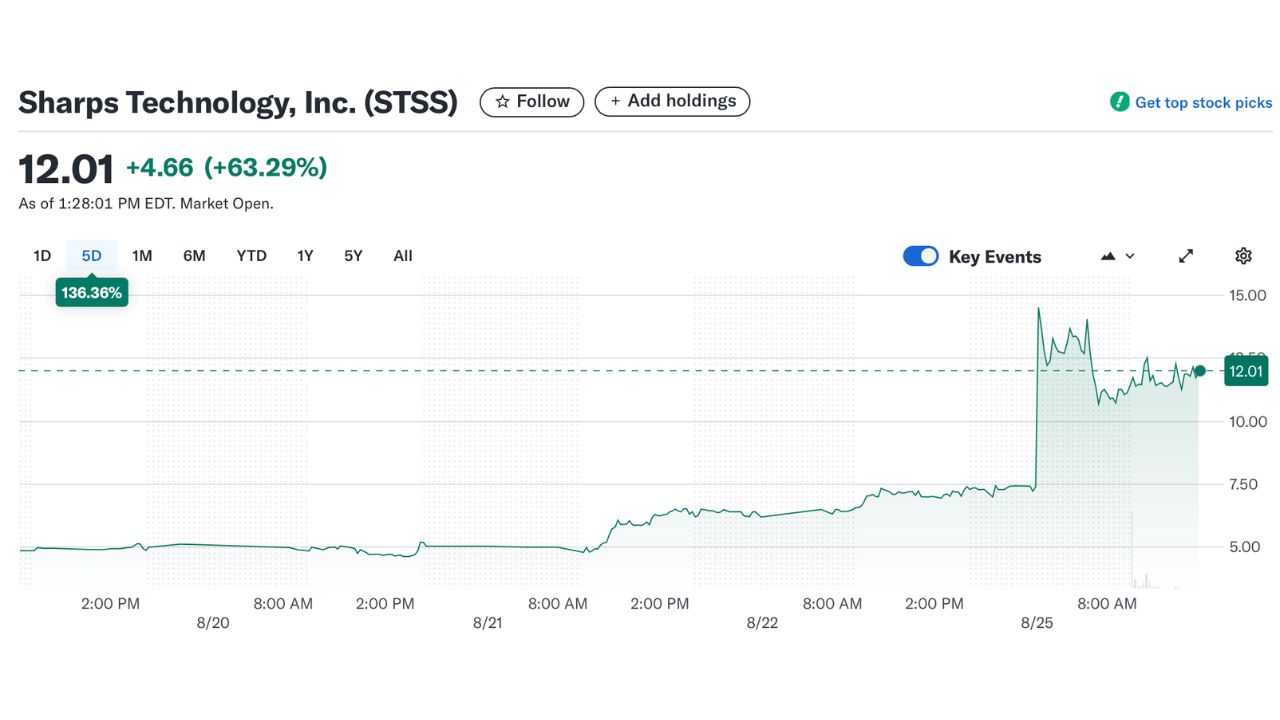The height and width of the screenshot is (720, 1280).
Task: Click the Sharps Technology, Inc. (STSS) heading
Action: pyautogui.click(x=238, y=102)
